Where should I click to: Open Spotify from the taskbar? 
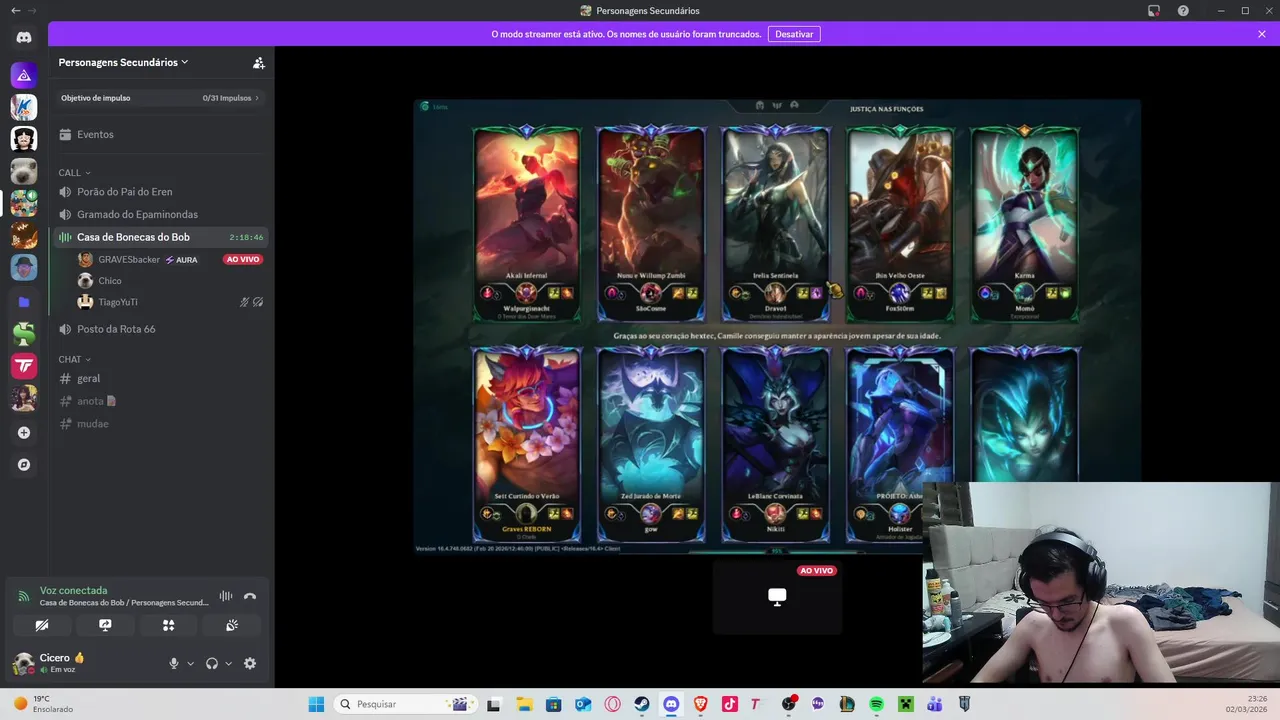coord(876,704)
